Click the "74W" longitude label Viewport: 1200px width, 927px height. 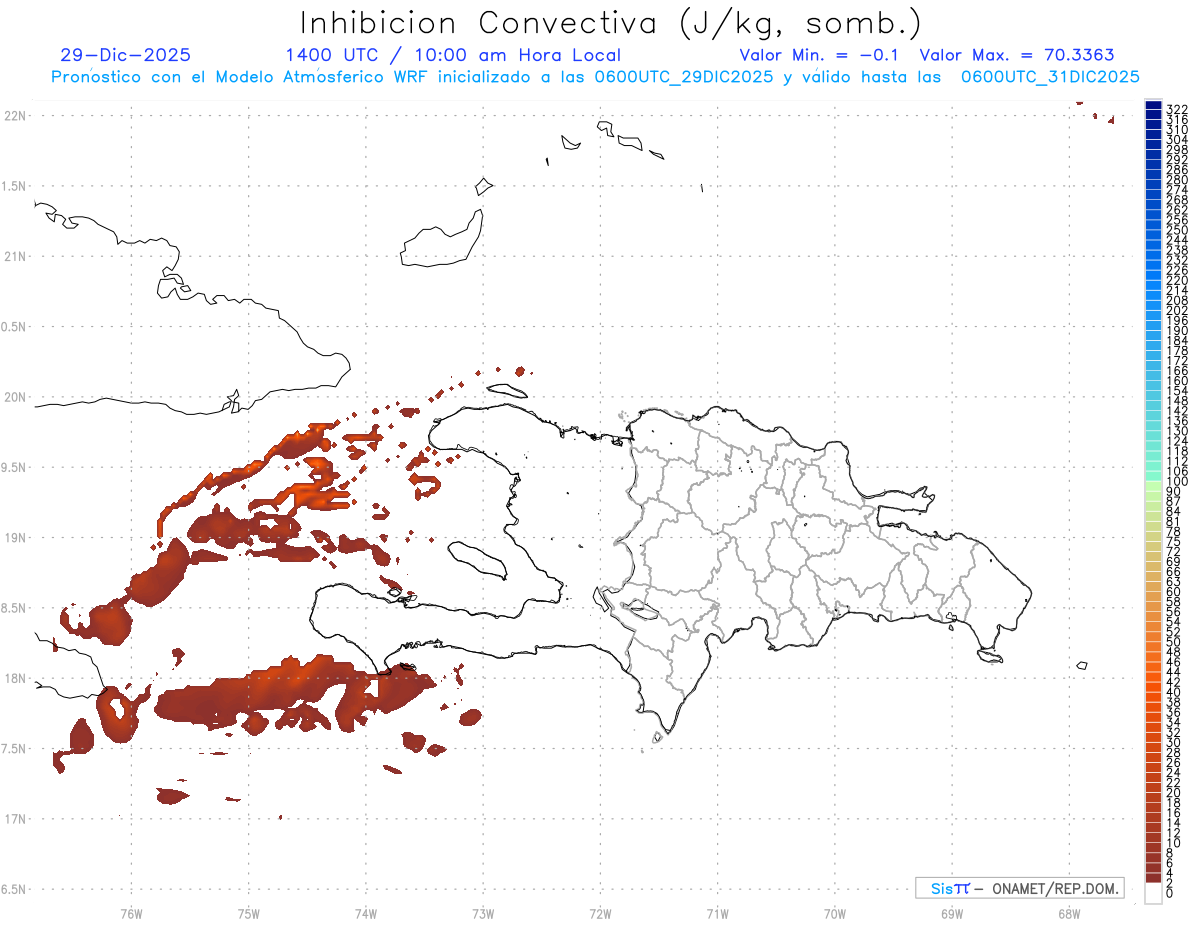point(365,913)
